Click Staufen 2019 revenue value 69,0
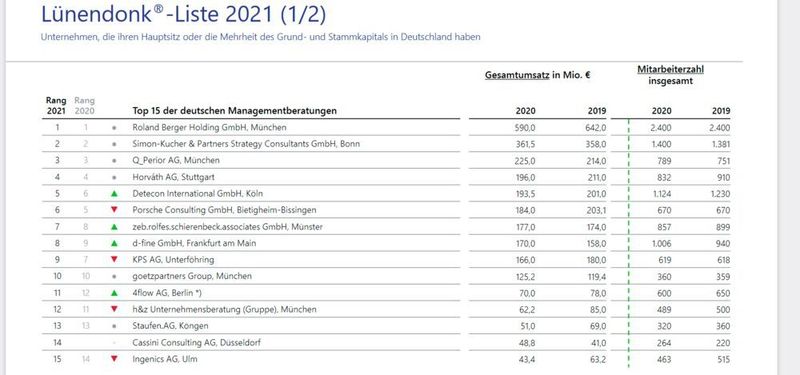Viewport: 800px width, 375px height. point(598,326)
